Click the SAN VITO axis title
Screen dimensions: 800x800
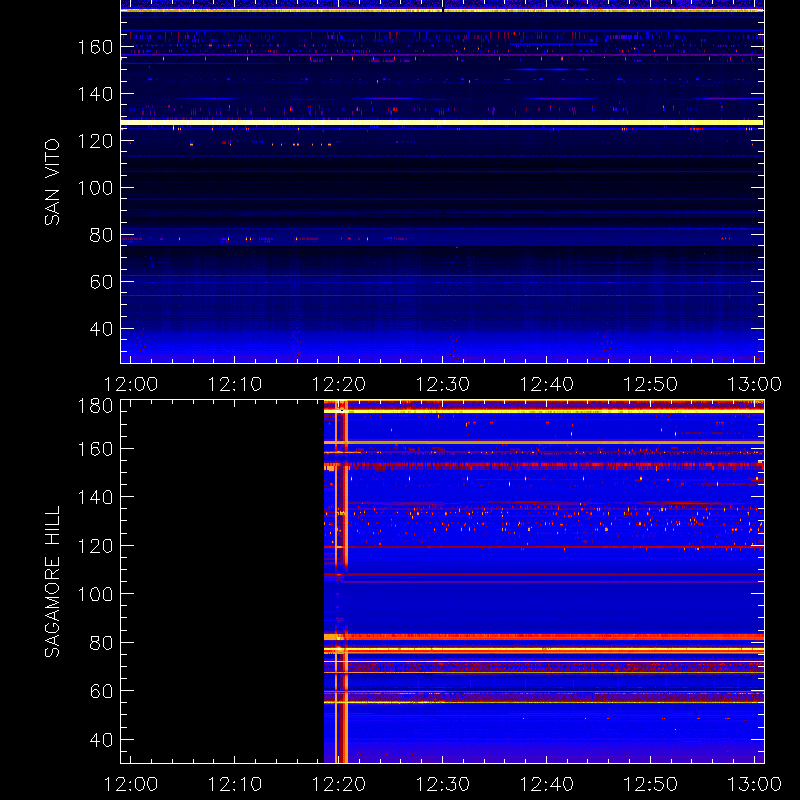52,182
